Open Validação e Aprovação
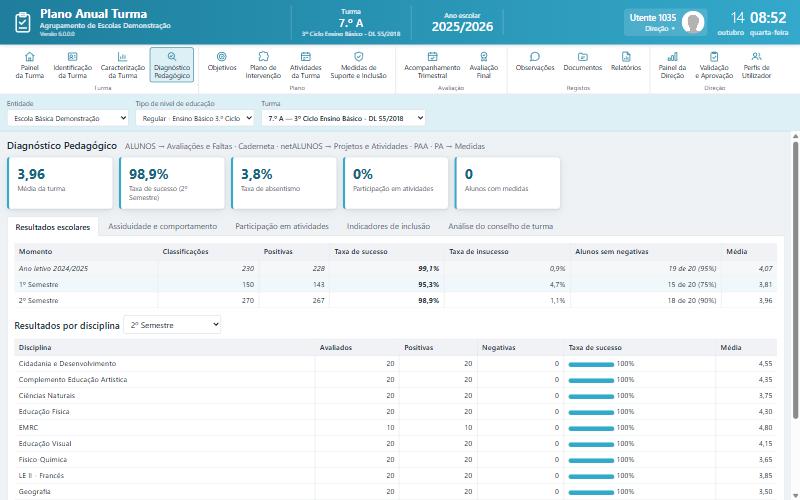Screen dimensions: 800x500 pyautogui.click(x=714, y=65)
